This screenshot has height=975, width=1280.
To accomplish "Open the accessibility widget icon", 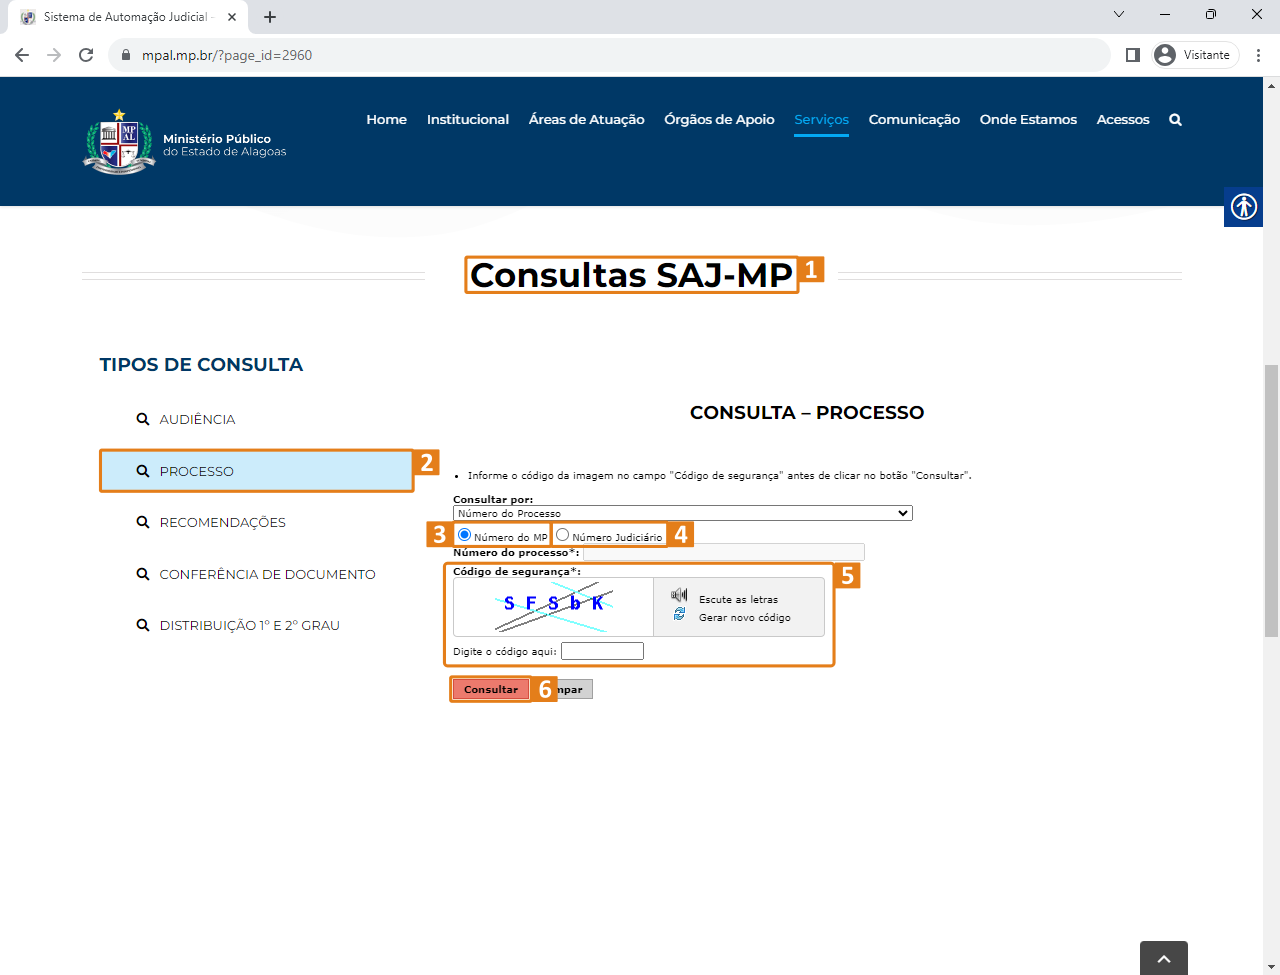I will (1243, 207).
